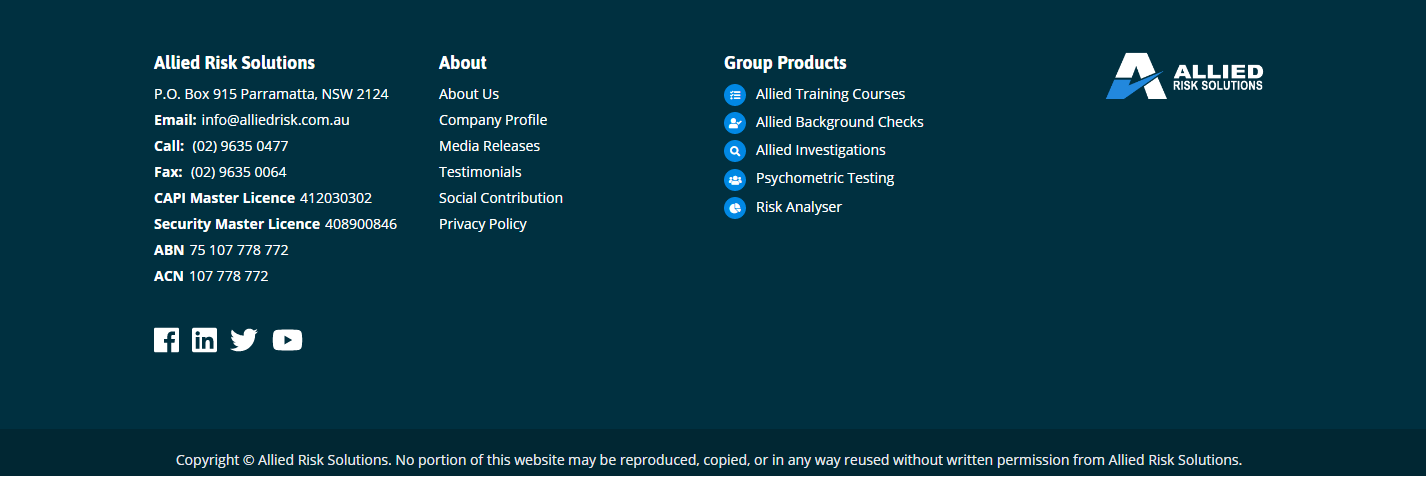Click the Psychometric Testing group icon

(735, 179)
